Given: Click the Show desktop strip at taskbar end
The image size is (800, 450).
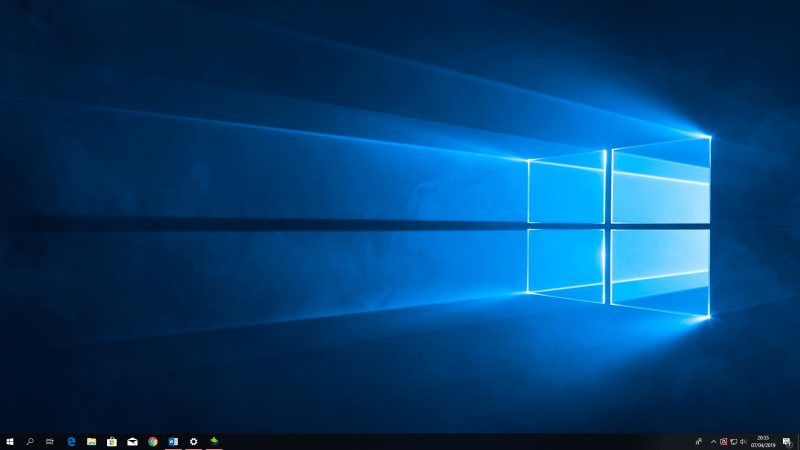Looking at the screenshot, I should click(798, 442).
